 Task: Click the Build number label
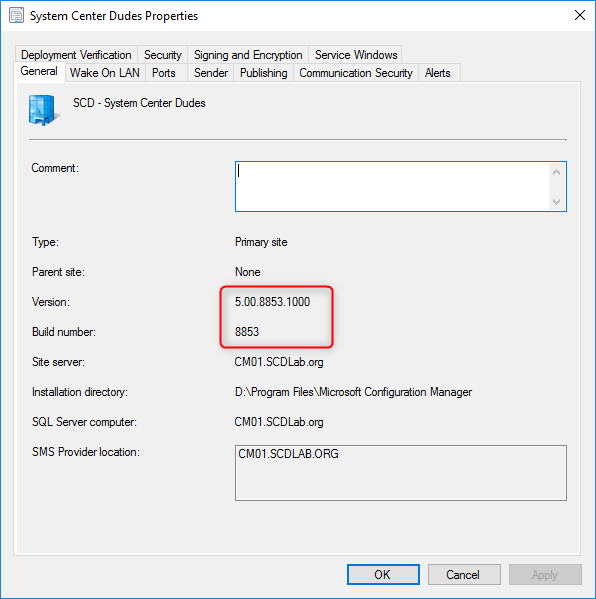pos(64,332)
